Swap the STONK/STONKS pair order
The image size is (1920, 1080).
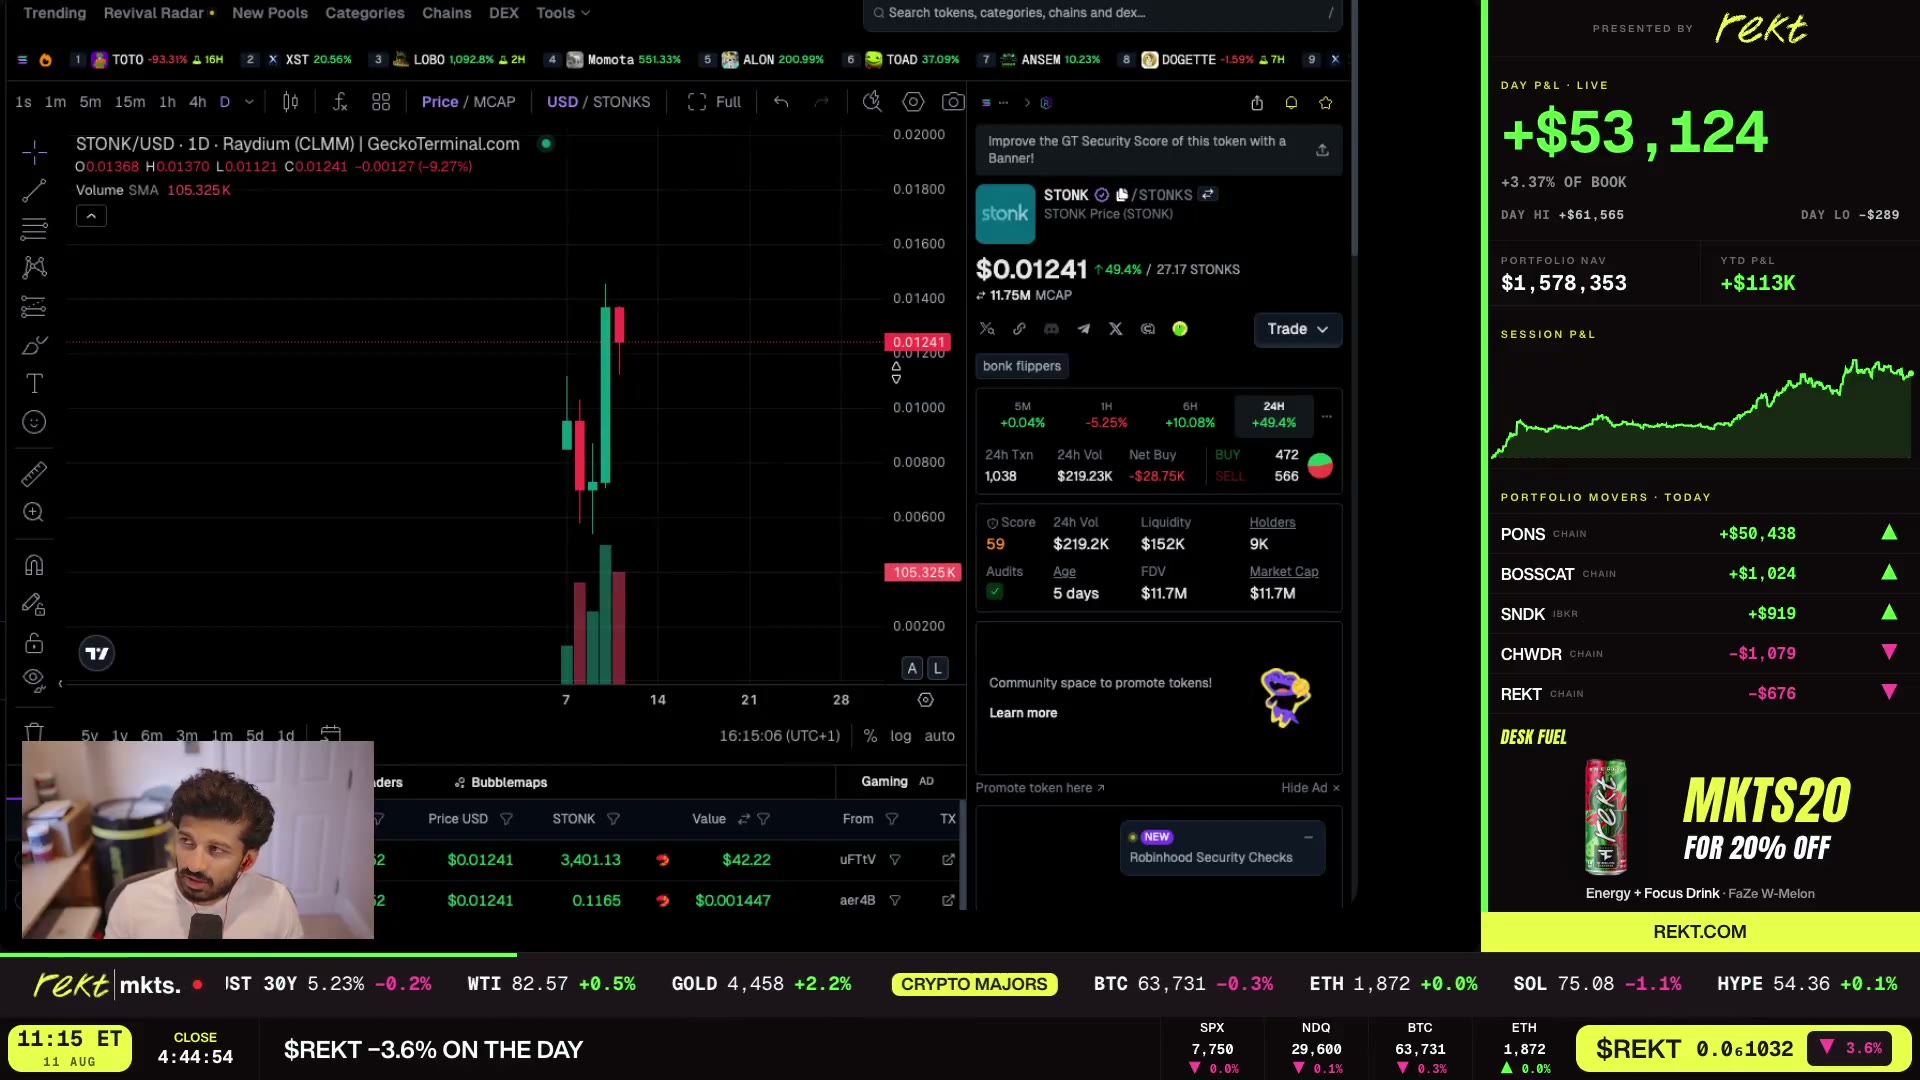(x=1208, y=195)
